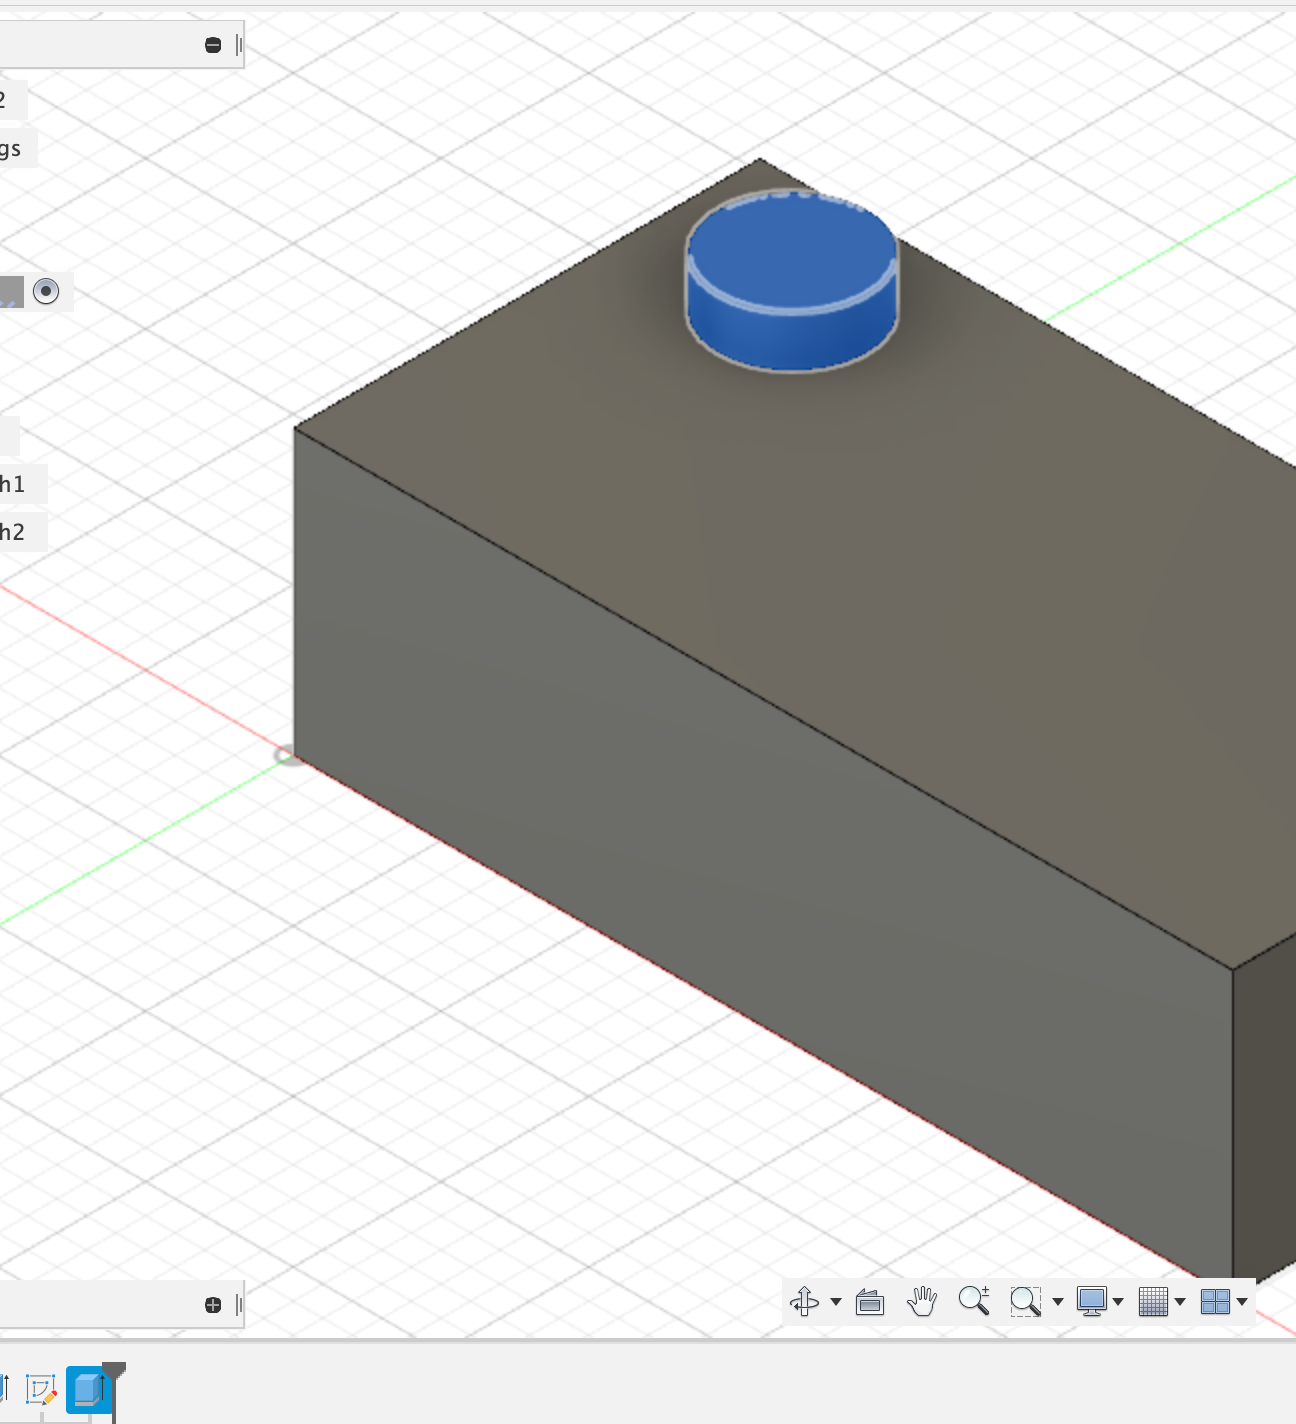Viewport: 1296px width, 1424px height.
Task: Select the Zoom Window fit tool
Action: coord(1025,1301)
